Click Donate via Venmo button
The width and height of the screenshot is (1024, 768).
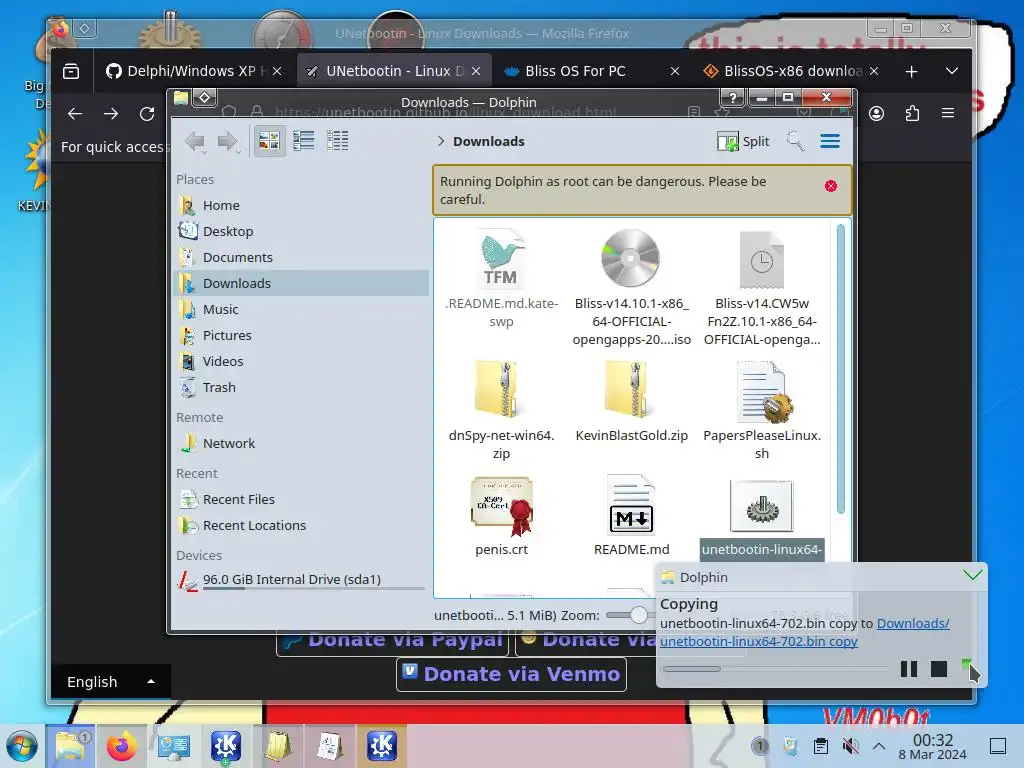click(x=511, y=674)
